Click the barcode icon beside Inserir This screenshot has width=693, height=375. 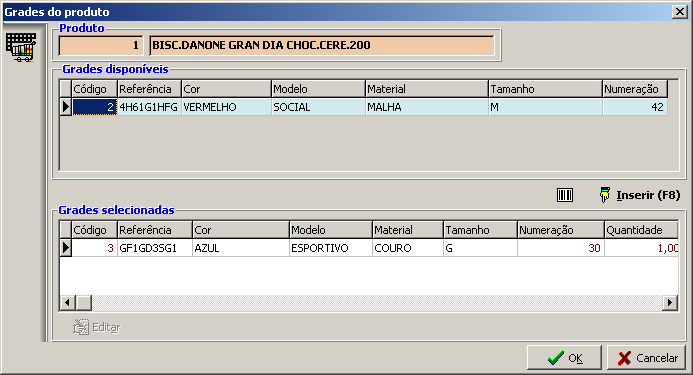click(x=564, y=195)
